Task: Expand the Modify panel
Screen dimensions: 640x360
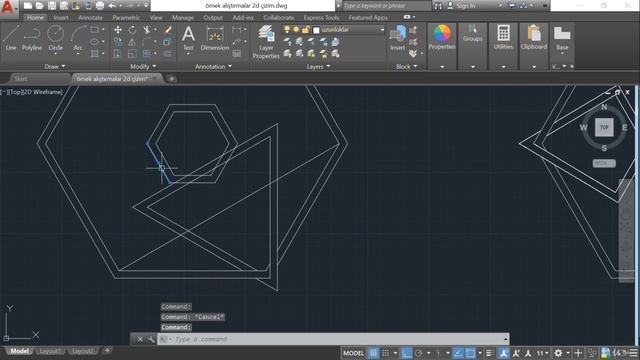Action: coord(143,66)
